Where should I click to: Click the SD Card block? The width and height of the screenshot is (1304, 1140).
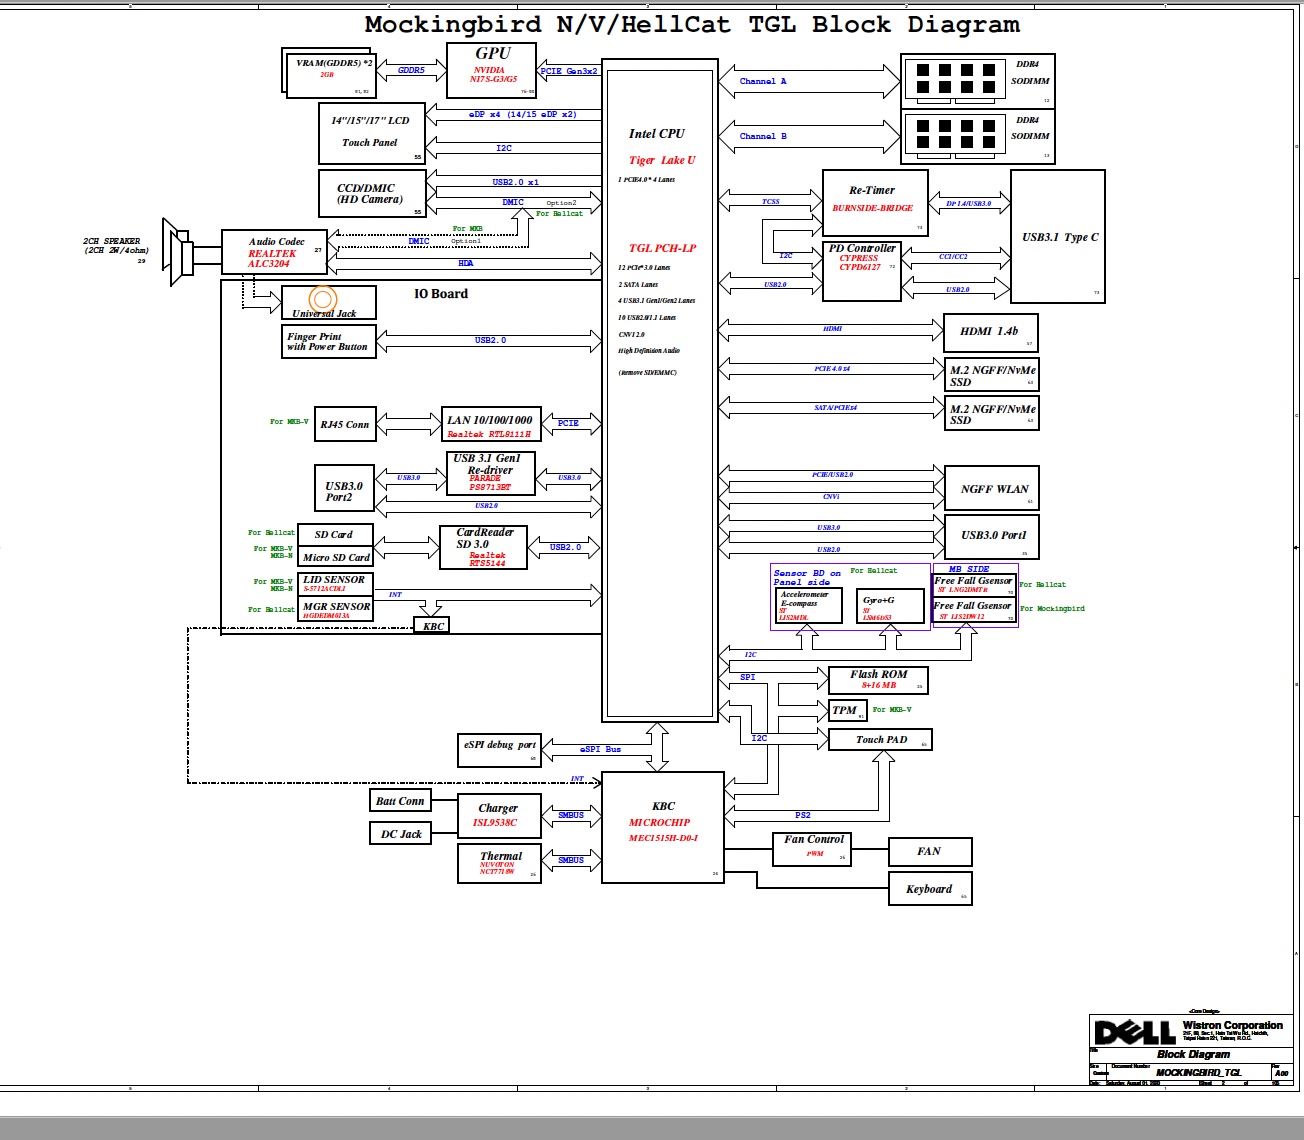click(x=336, y=534)
